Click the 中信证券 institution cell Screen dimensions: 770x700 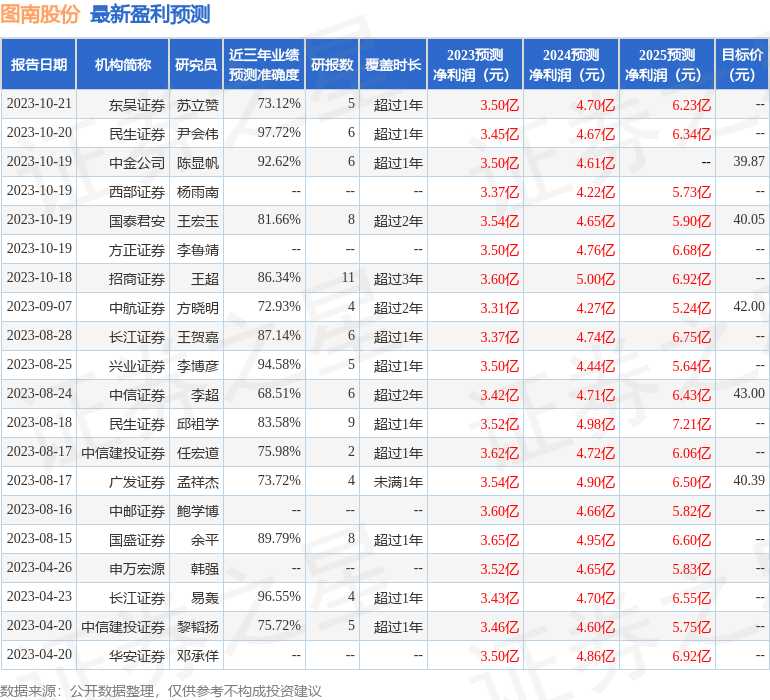137,395
